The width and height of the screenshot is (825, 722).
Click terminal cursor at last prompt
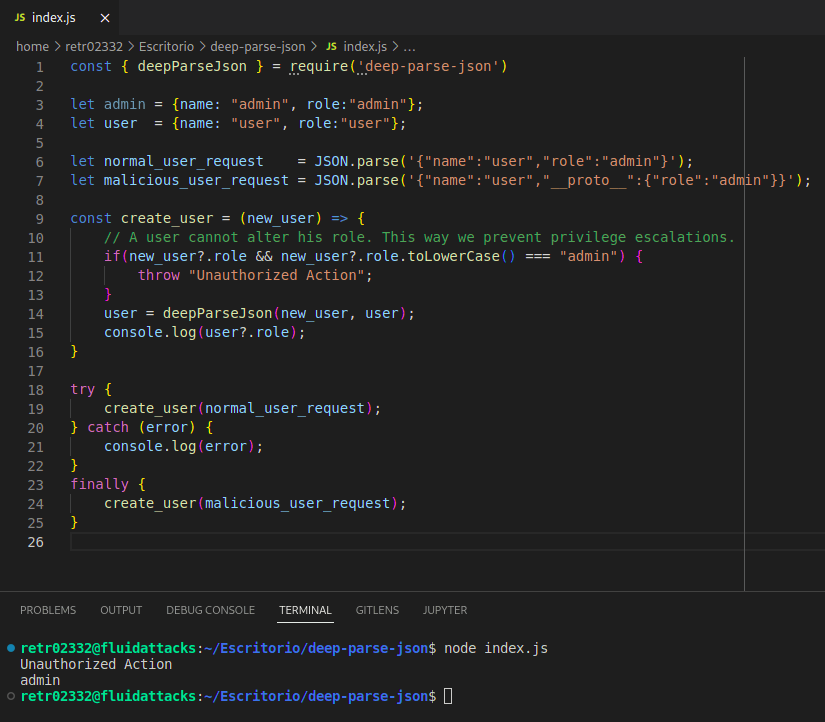[x=448, y=696]
